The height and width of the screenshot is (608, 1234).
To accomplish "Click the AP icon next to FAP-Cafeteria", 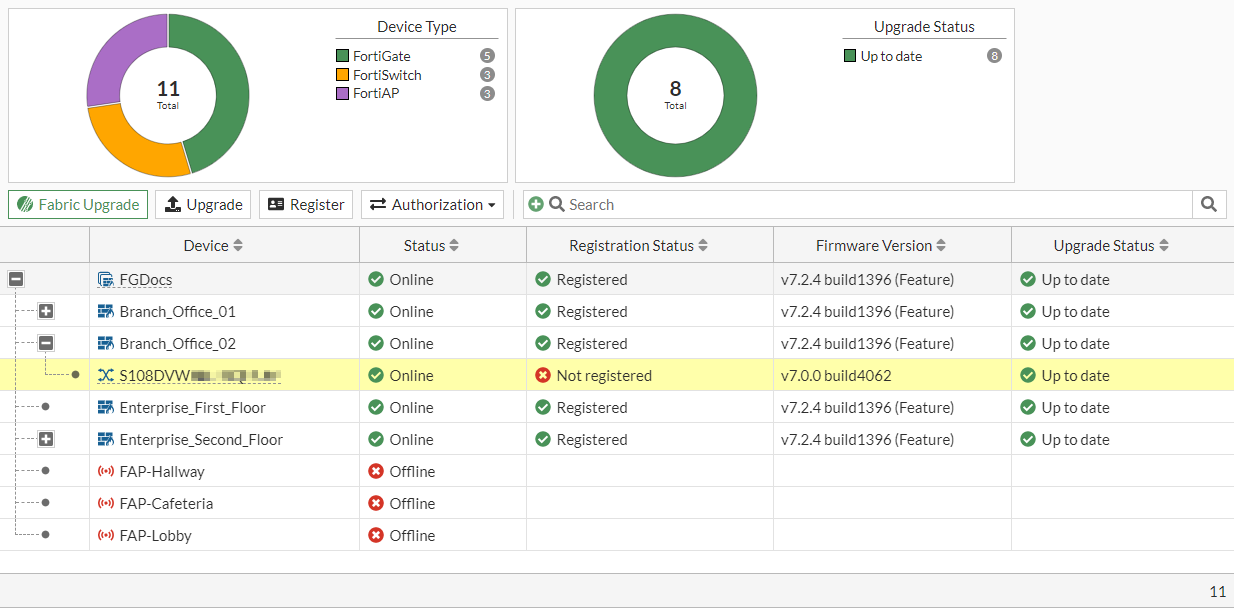I will coord(108,503).
